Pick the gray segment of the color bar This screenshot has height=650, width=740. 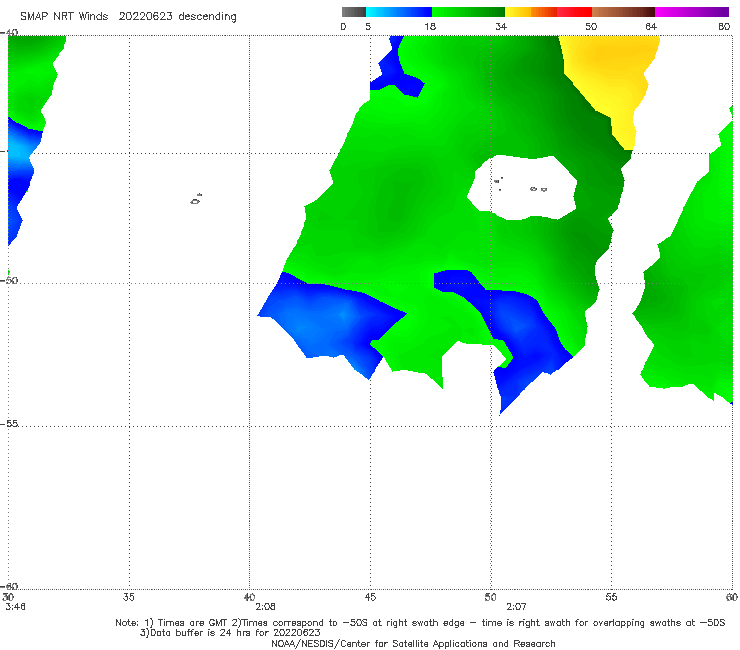tap(354, 12)
